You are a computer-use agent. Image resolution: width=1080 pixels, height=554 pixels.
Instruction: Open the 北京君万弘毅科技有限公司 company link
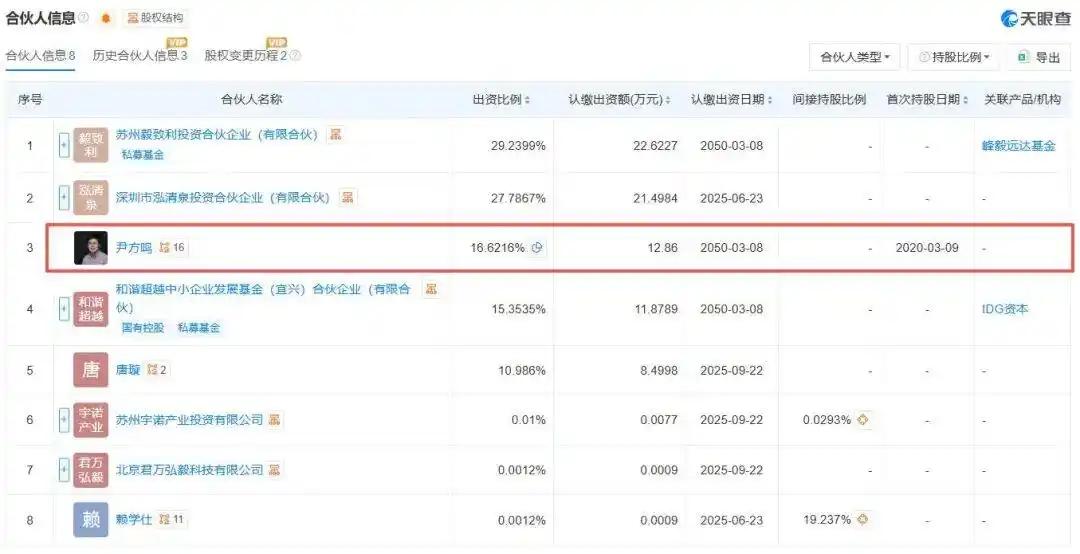[x=189, y=470]
